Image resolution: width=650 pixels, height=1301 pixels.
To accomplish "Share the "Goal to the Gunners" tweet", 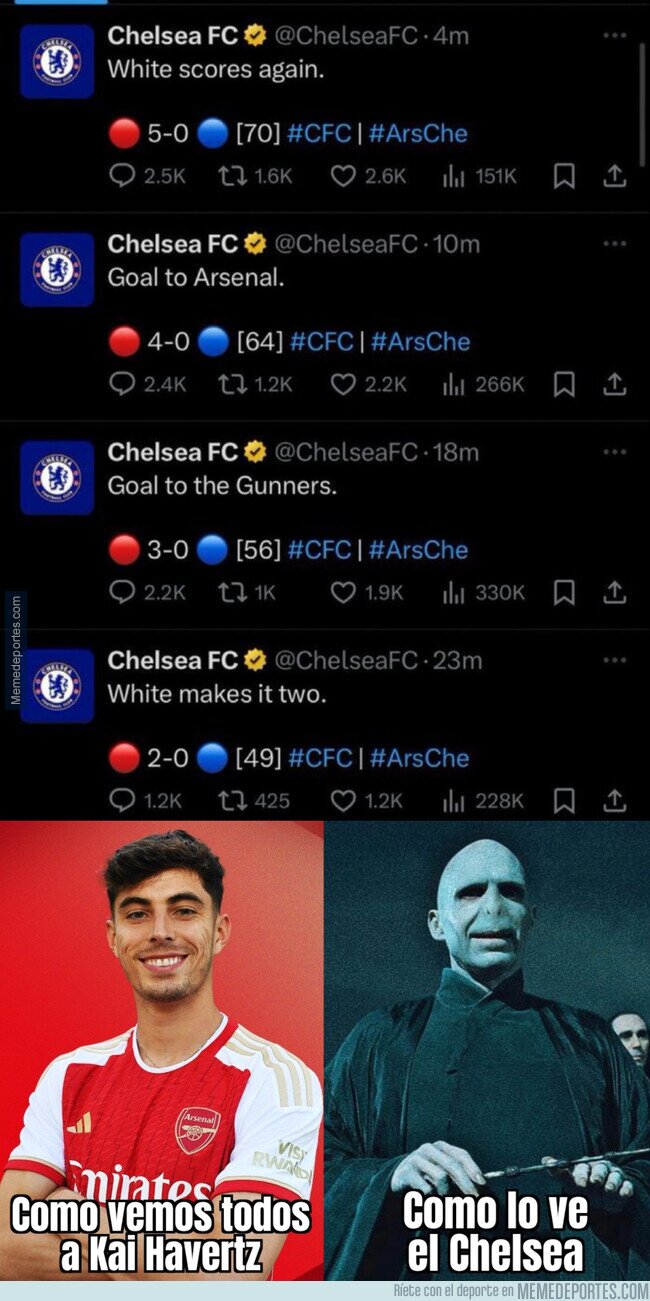I will [615, 592].
